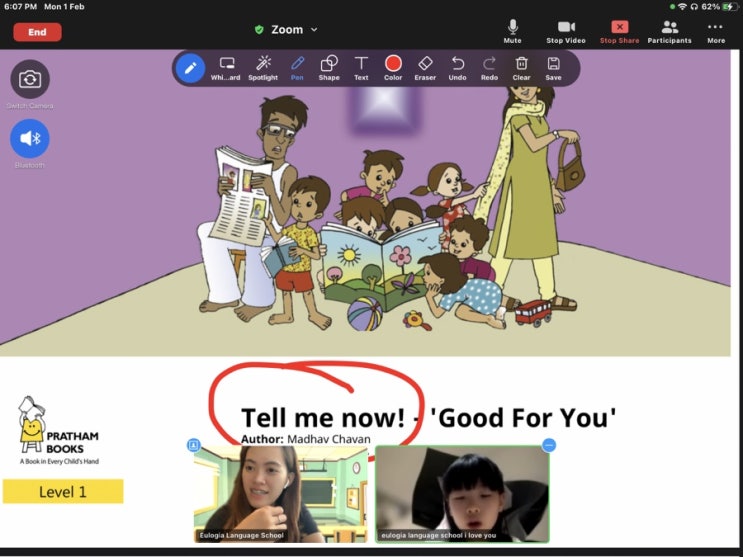The height and width of the screenshot is (557, 743).
Task: Save the annotated screen
Action: [x=553, y=69]
